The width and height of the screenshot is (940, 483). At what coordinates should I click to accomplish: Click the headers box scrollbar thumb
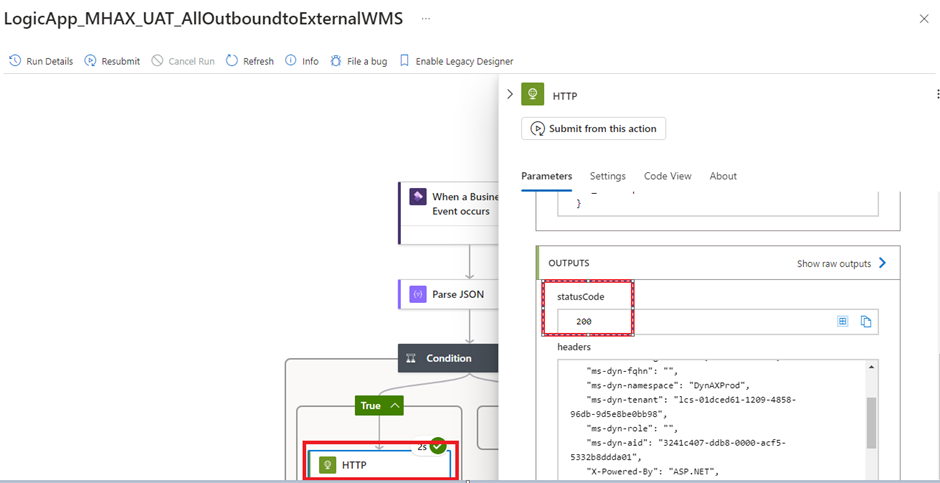871,422
